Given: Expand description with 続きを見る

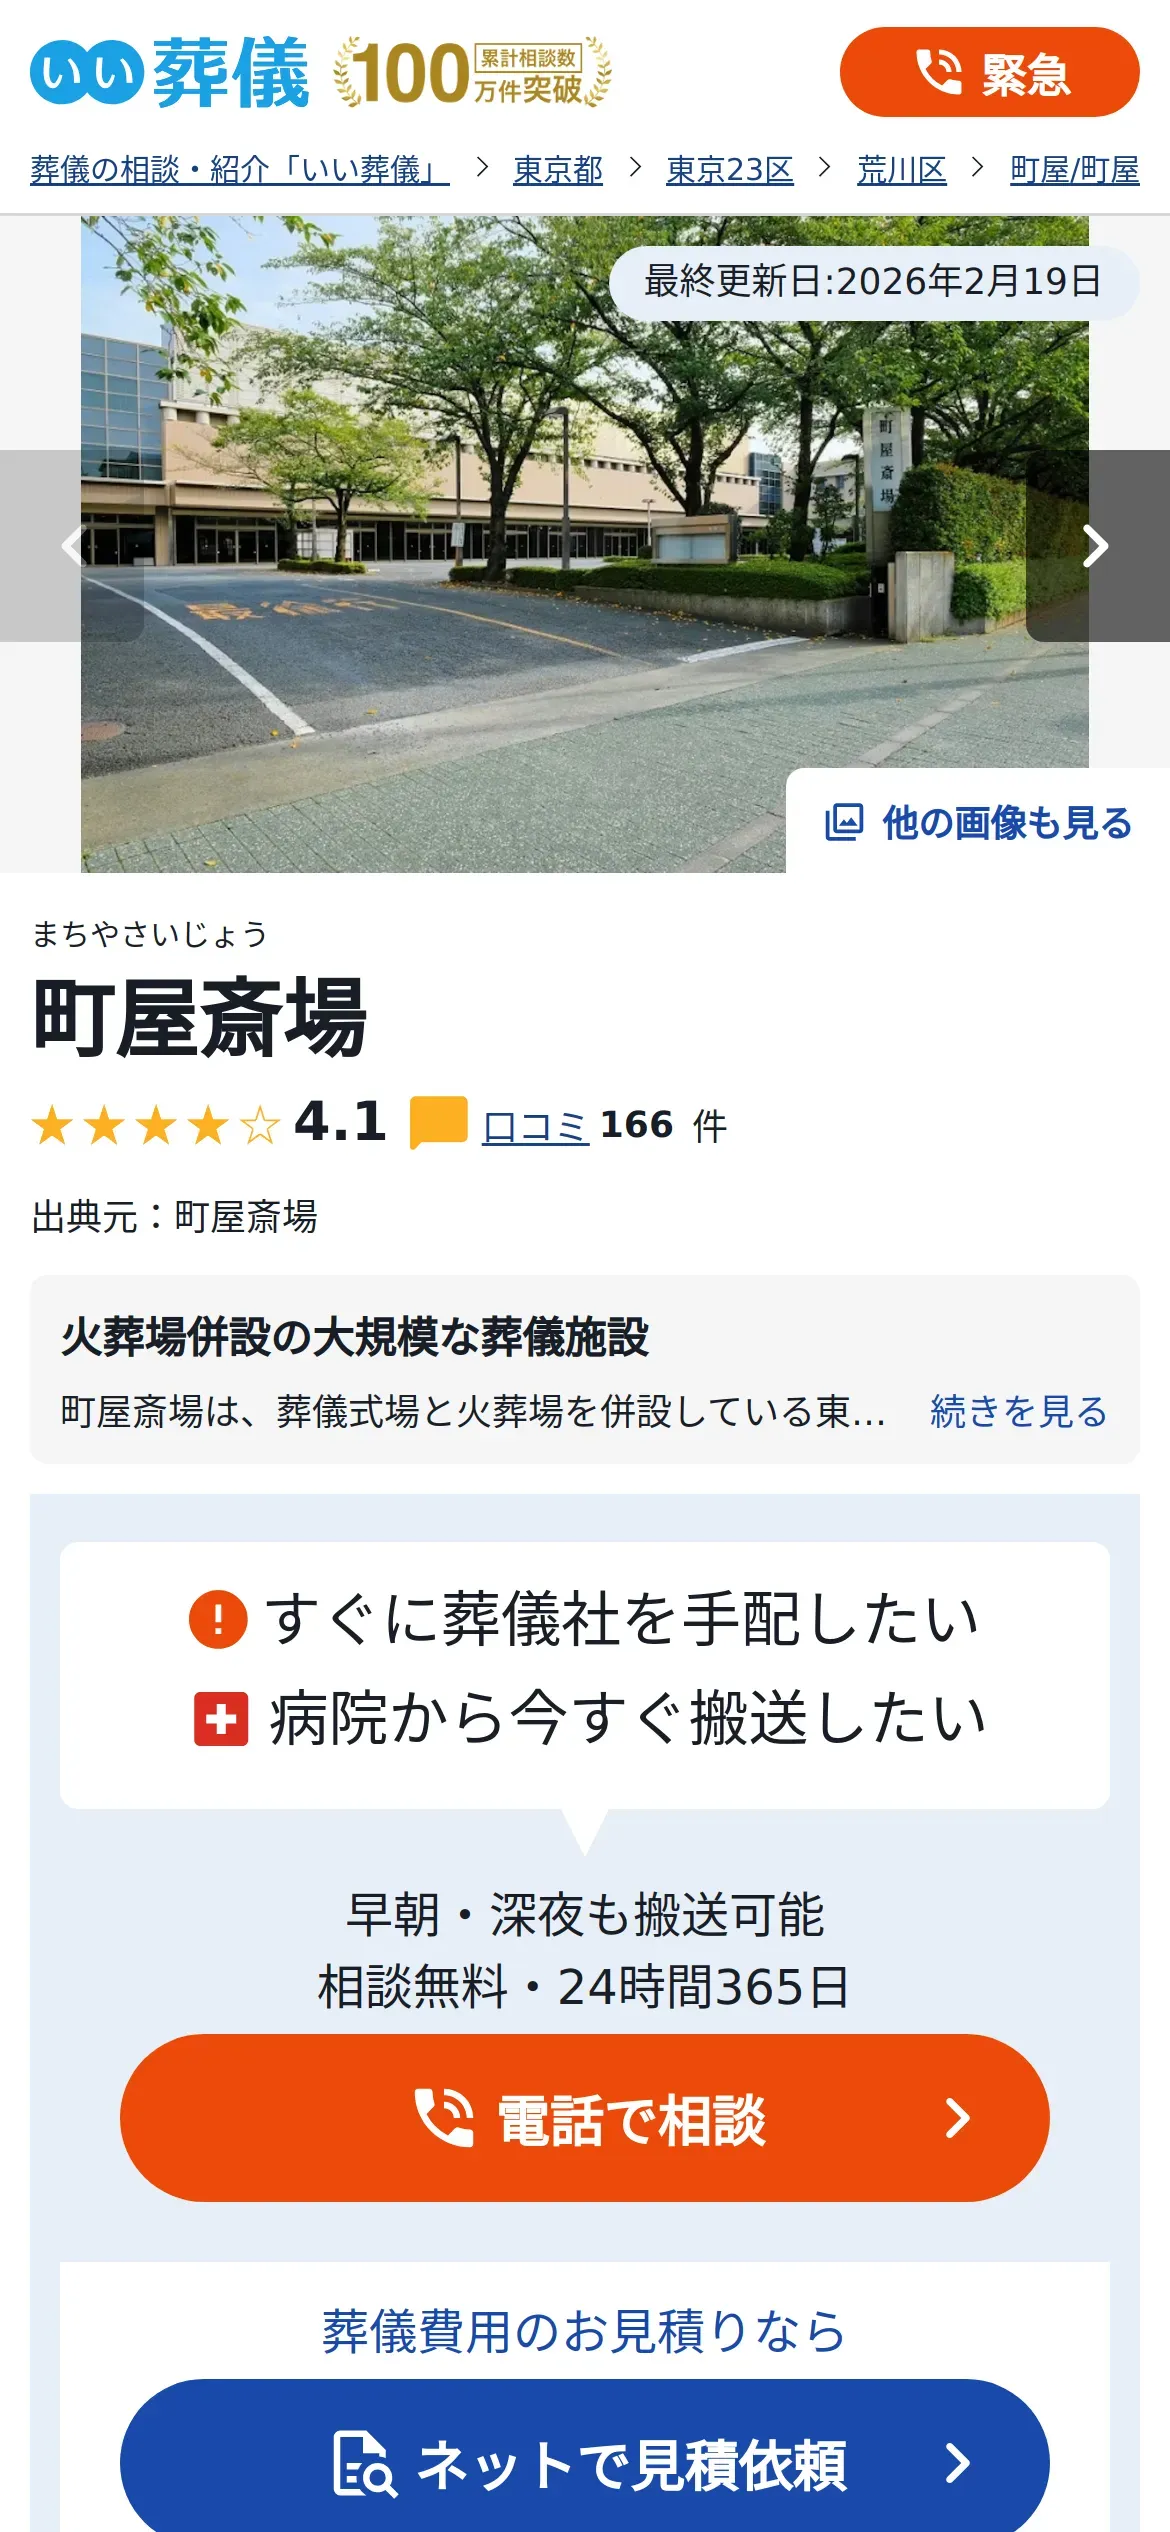Looking at the screenshot, I should (x=1018, y=1411).
